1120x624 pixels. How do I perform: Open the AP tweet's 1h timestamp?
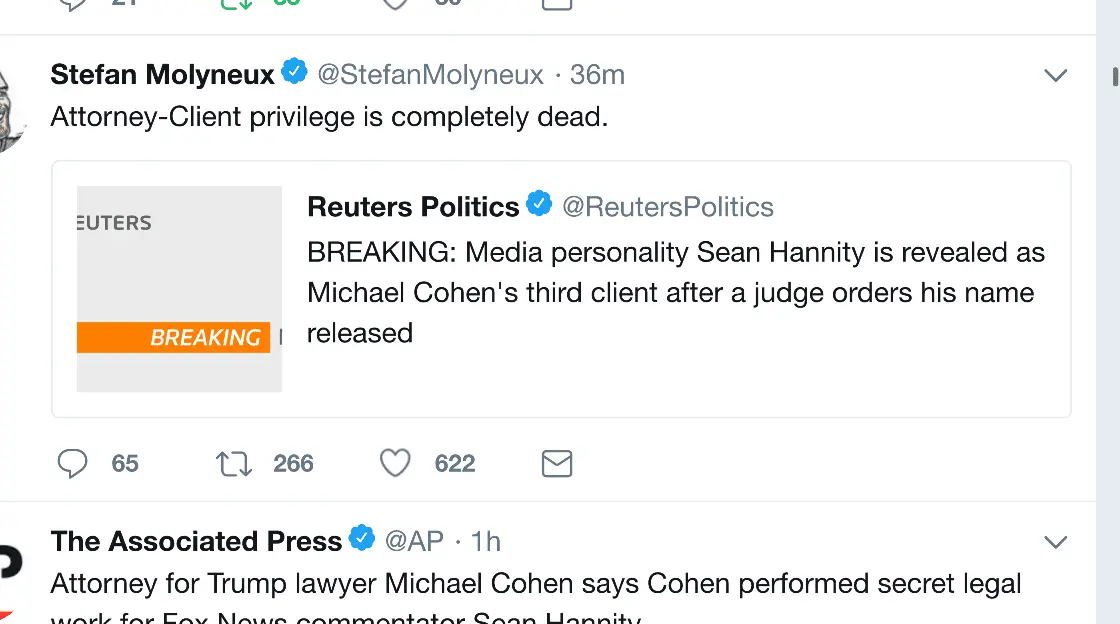click(486, 542)
